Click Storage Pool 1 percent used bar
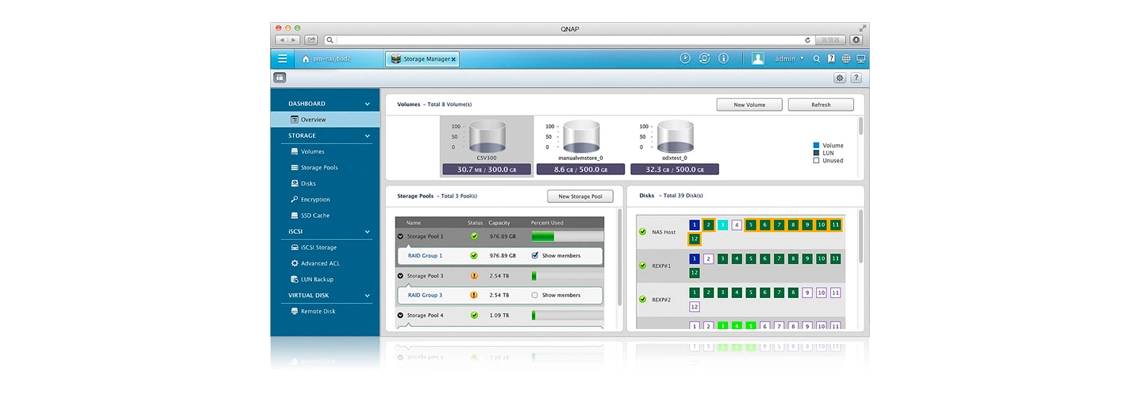Screen dimensions: 1140x400 (x=567, y=236)
